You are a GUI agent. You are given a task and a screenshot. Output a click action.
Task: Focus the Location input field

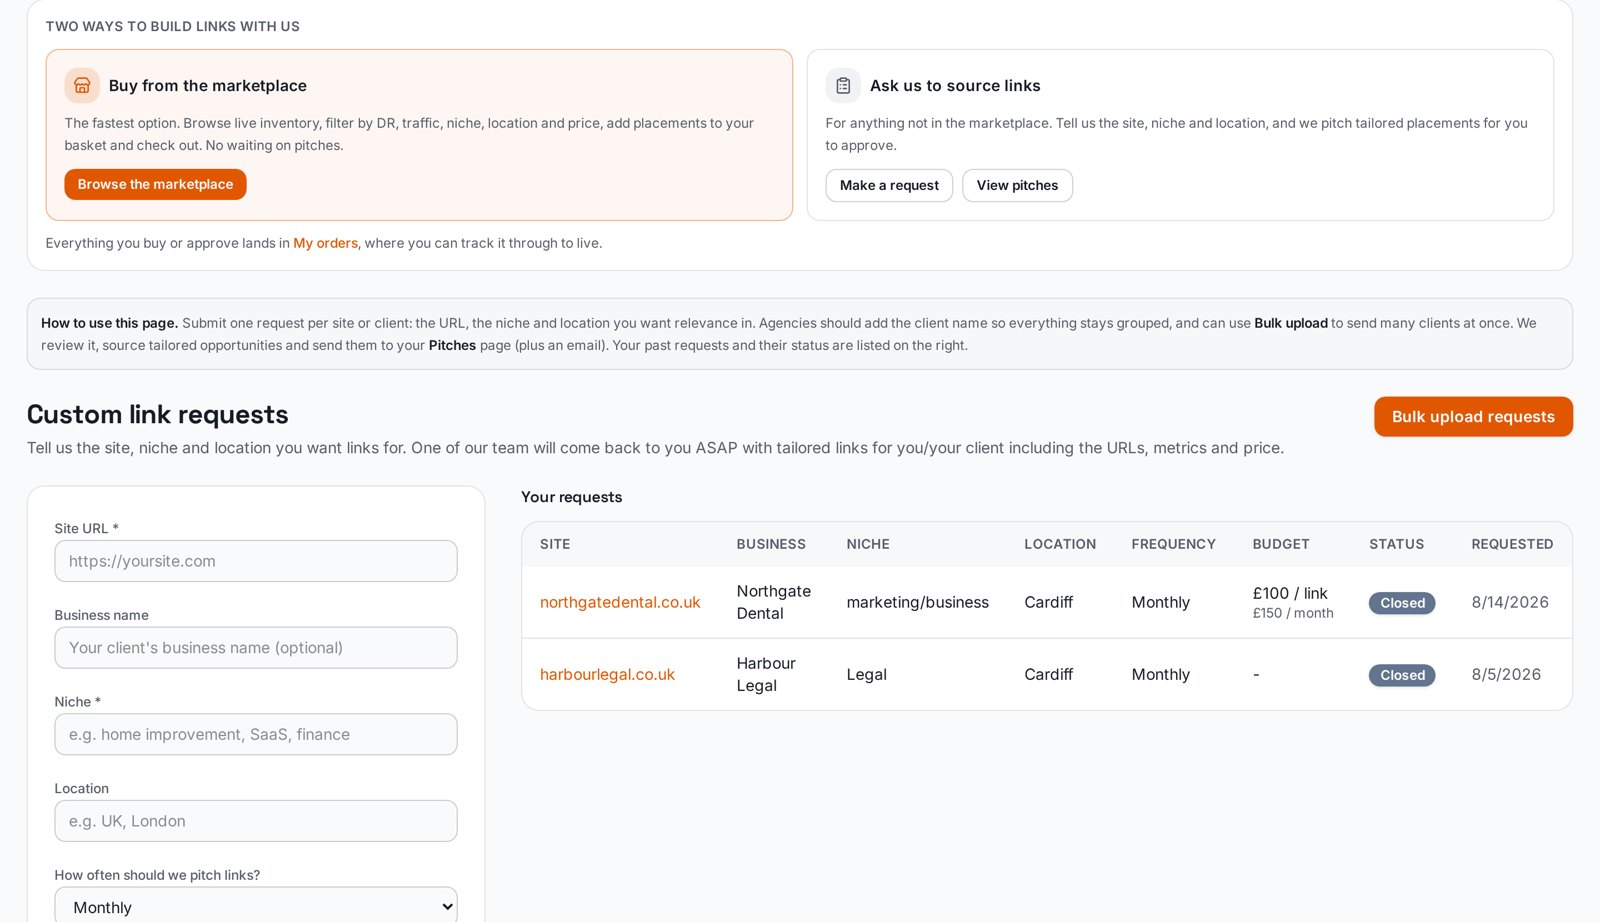(256, 821)
